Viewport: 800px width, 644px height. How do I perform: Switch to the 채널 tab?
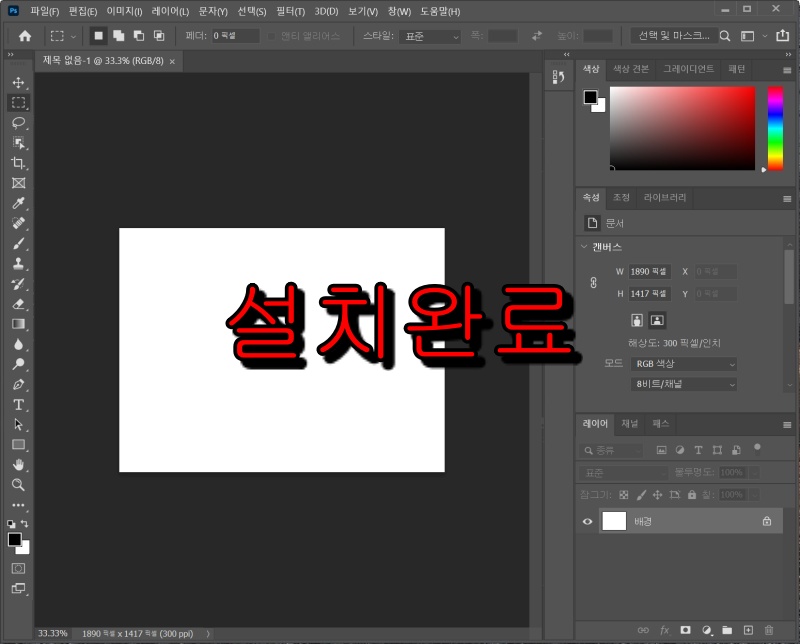pyautogui.click(x=631, y=423)
